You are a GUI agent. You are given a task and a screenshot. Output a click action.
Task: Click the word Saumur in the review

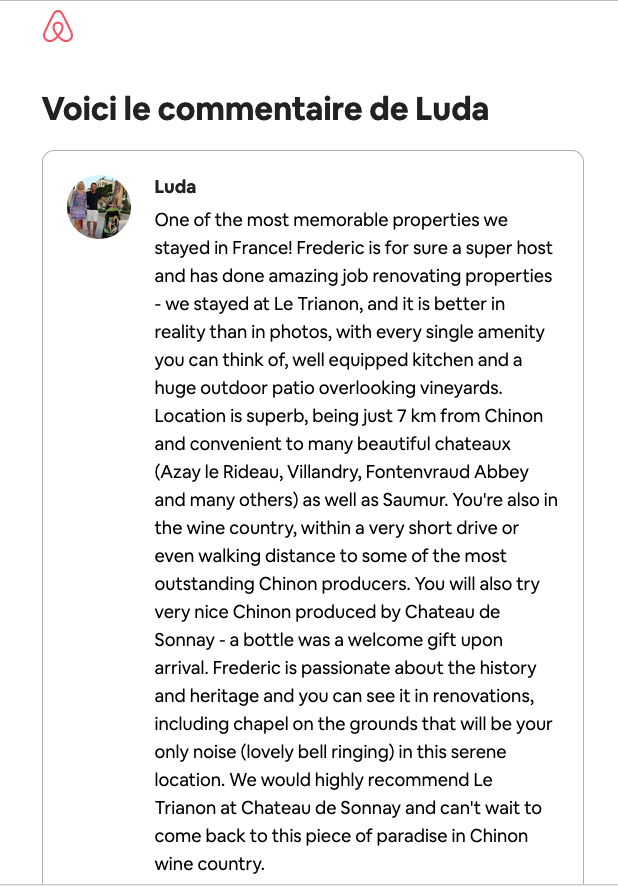pos(415,500)
